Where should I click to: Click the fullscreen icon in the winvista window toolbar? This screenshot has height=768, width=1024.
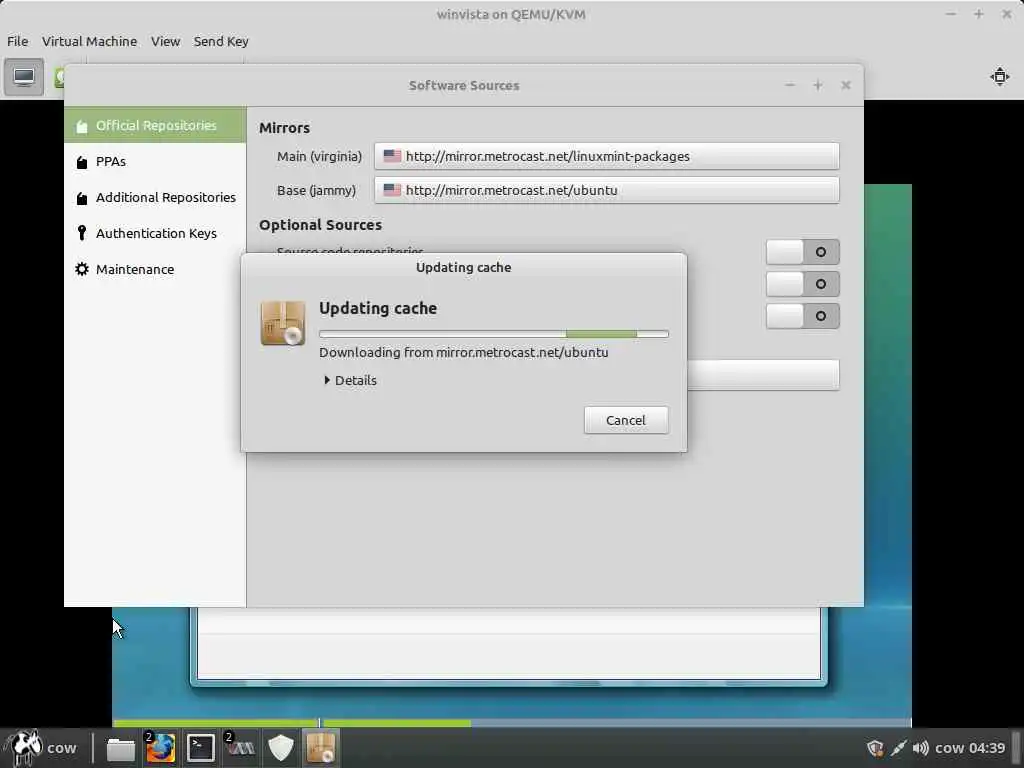(x=999, y=76)
